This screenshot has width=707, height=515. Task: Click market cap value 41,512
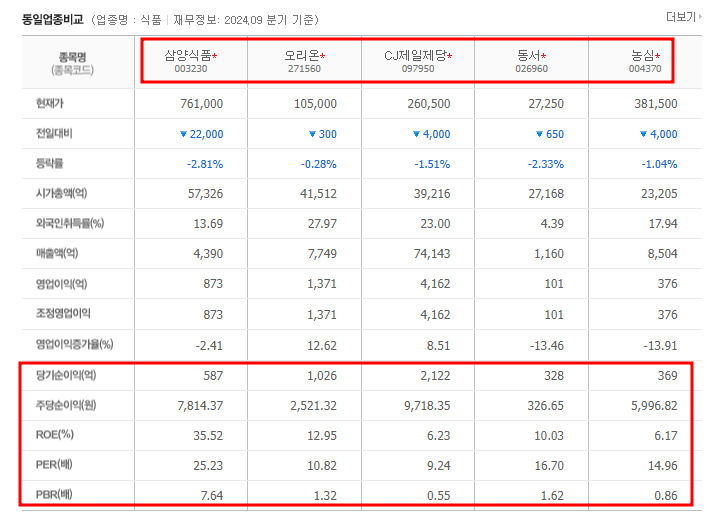pyautogui.click(x=319, y=194)
